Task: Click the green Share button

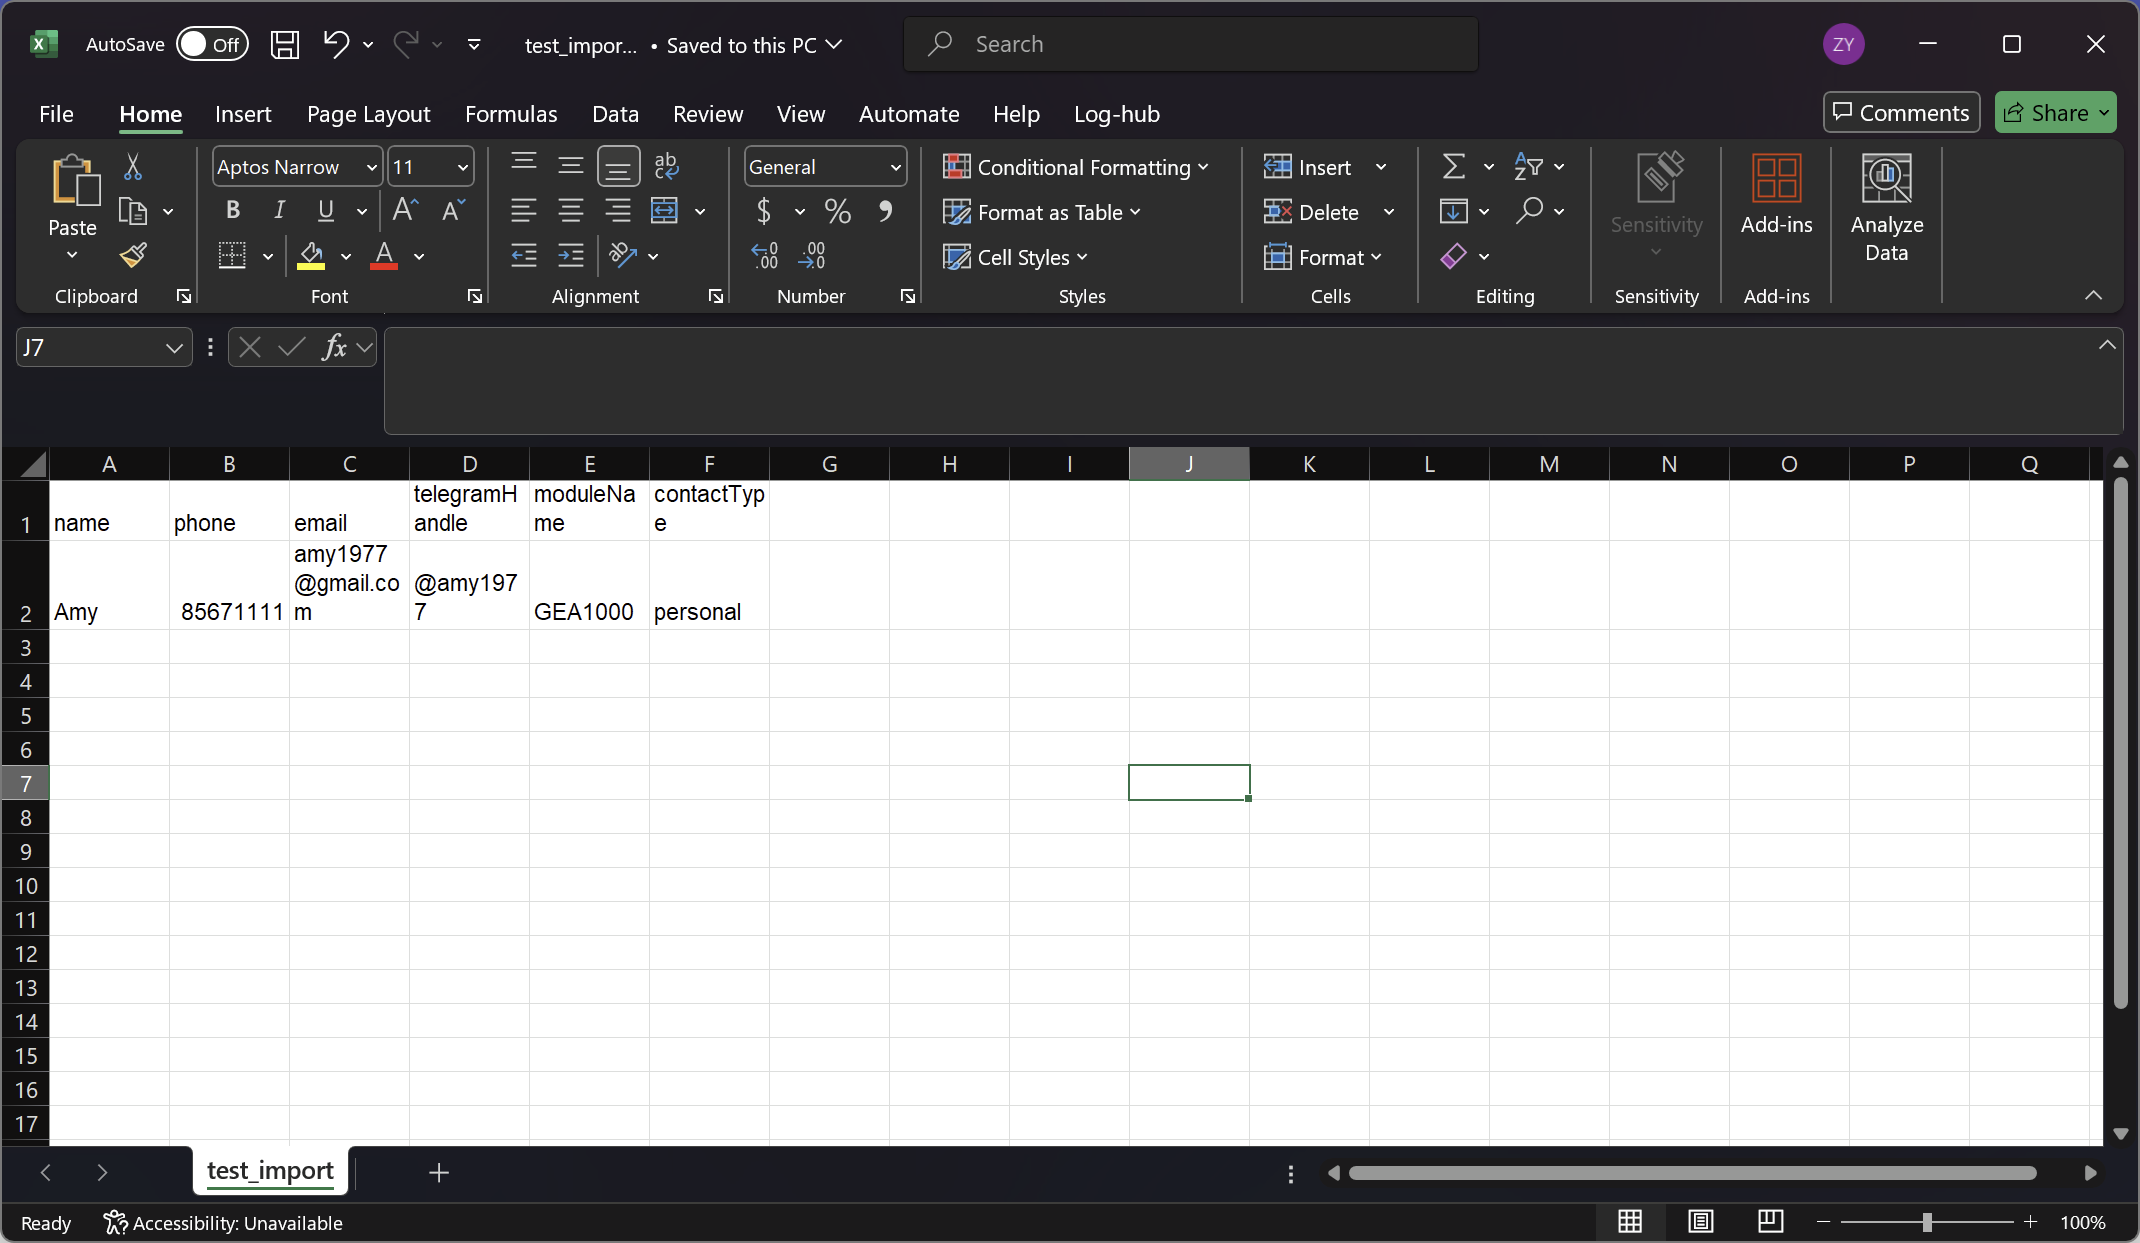Action: point(2045,112)
